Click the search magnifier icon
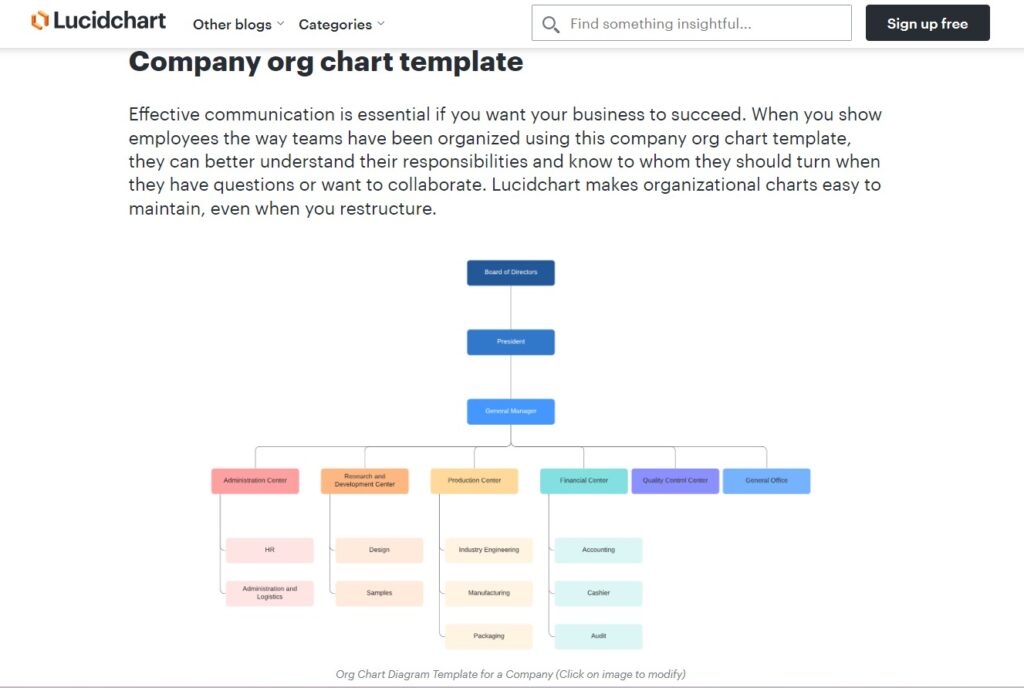The image size is (1024, 688). click(x=551, y=24)
